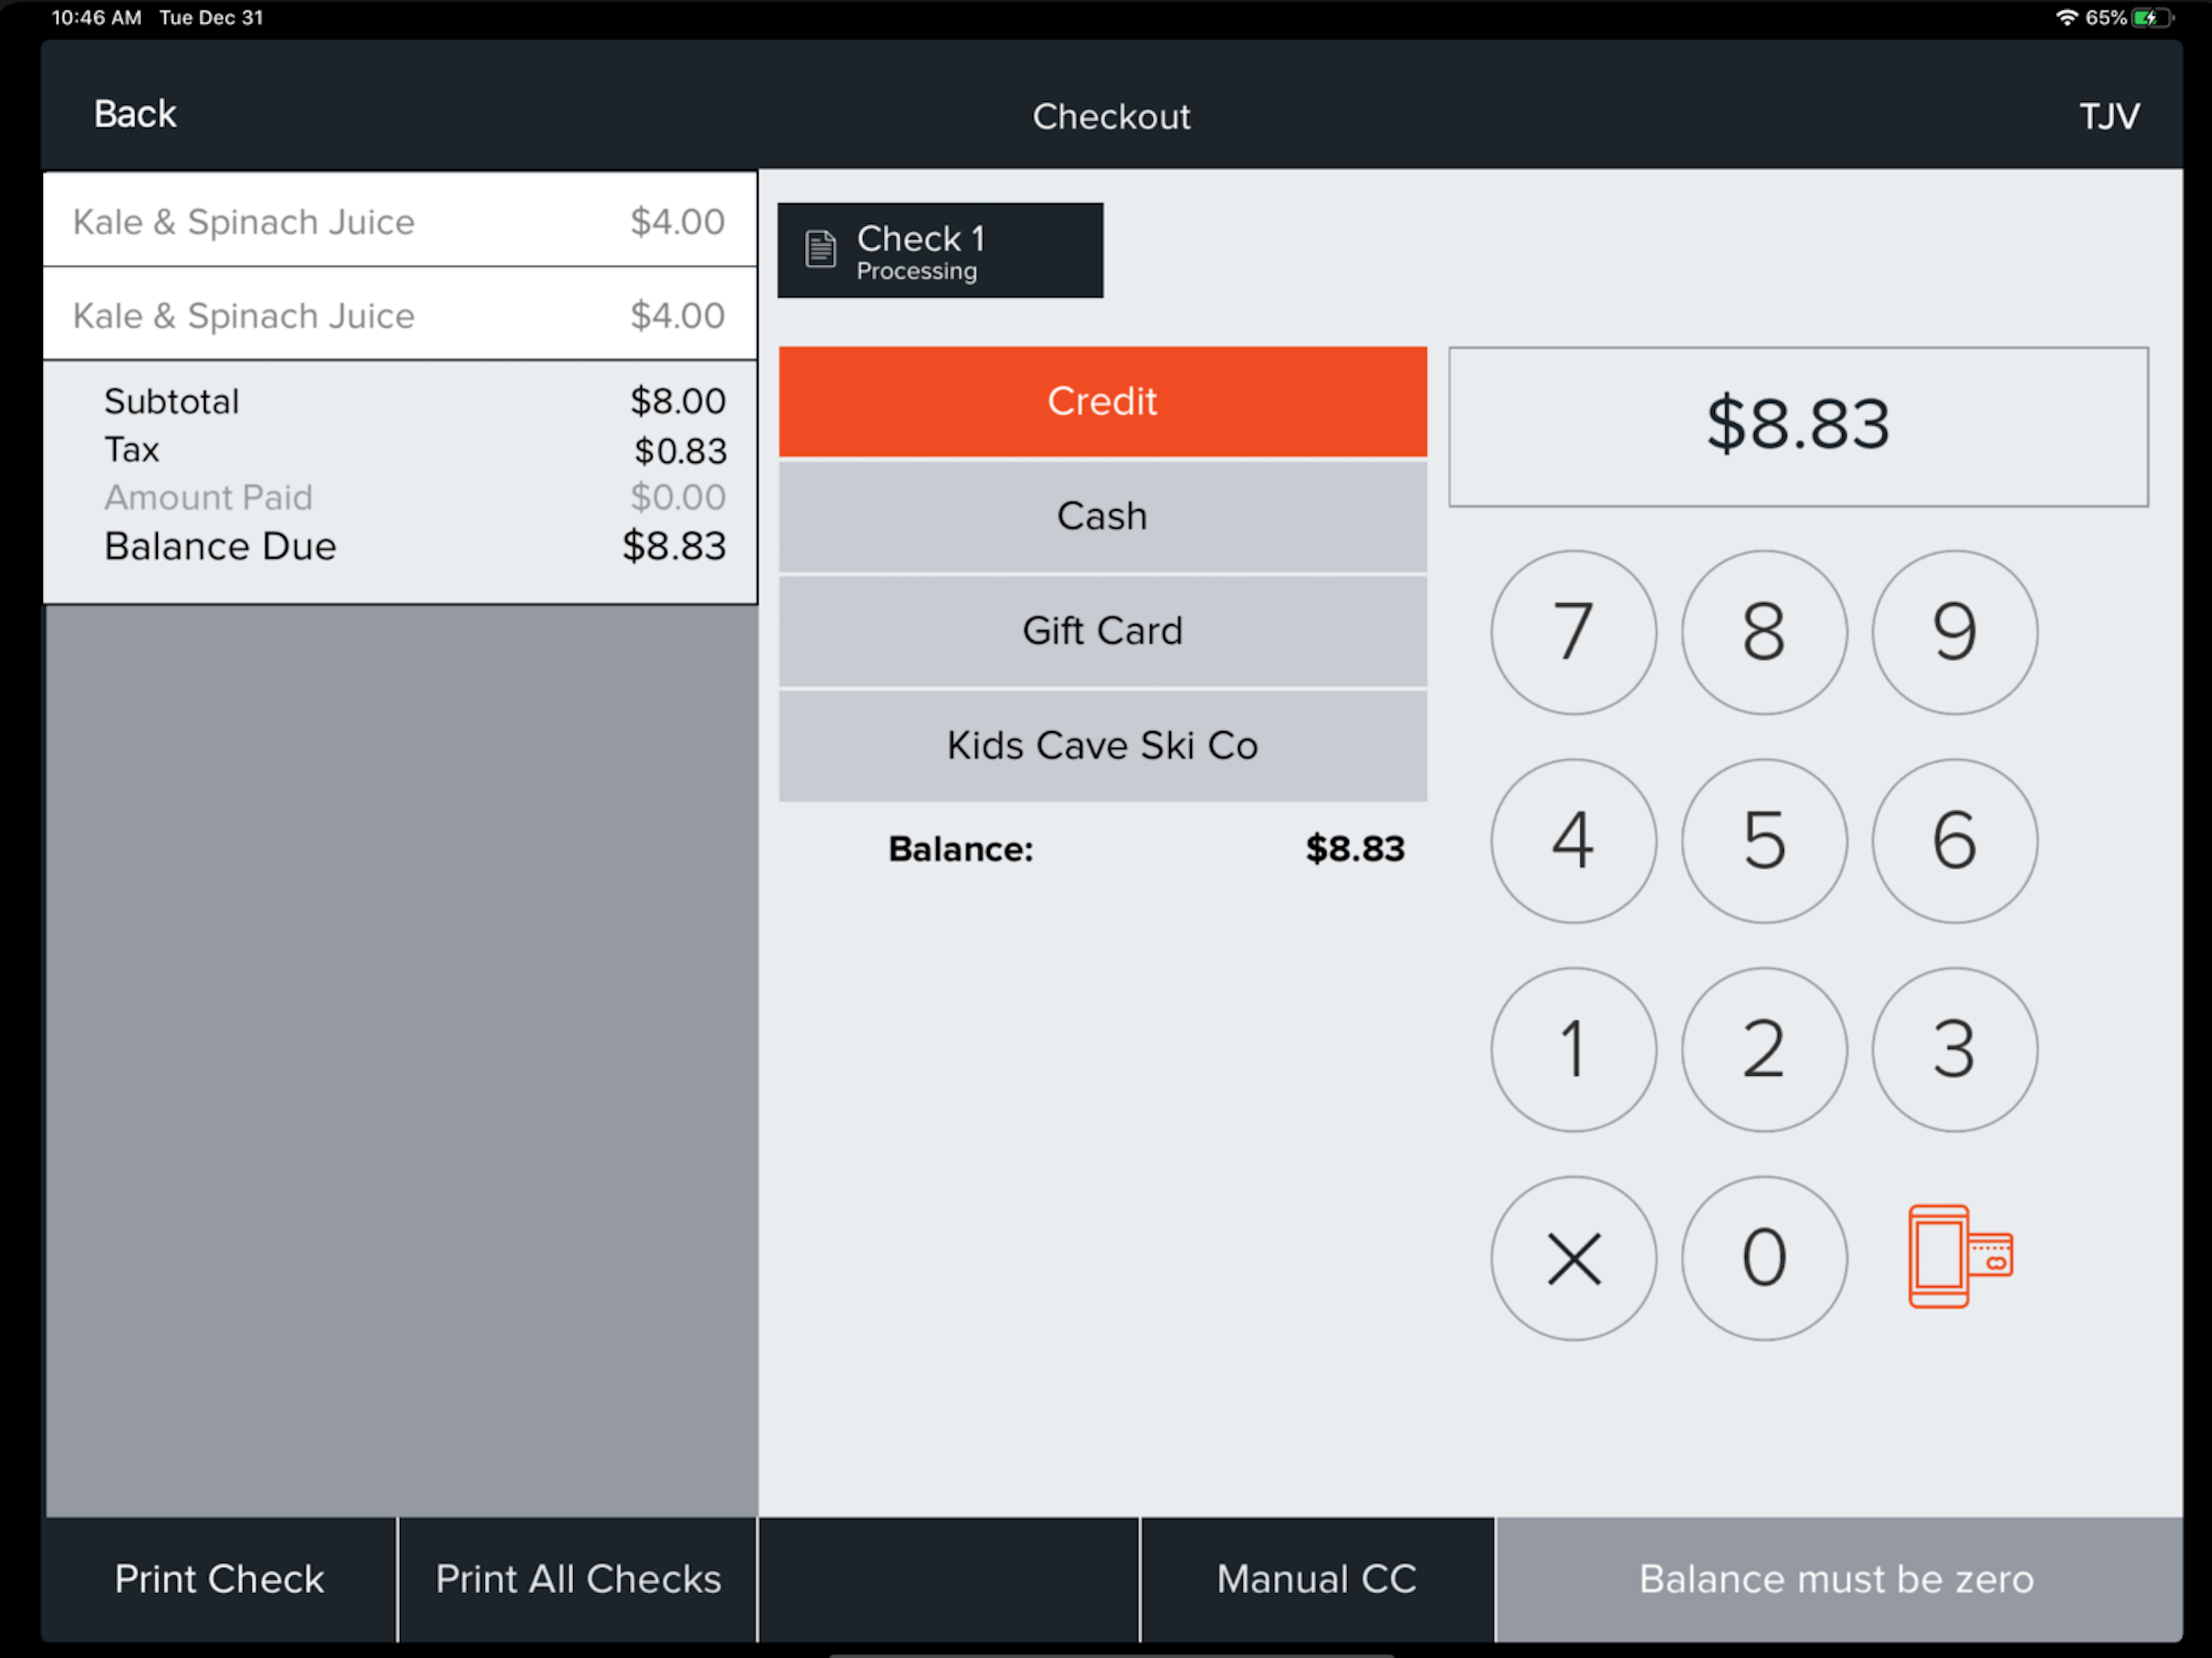Image resolution: width=2212 pixels, height=1658 pixels.
Task: Select first Kale & Spinach Juice line item
Action: tap(400, 220)
